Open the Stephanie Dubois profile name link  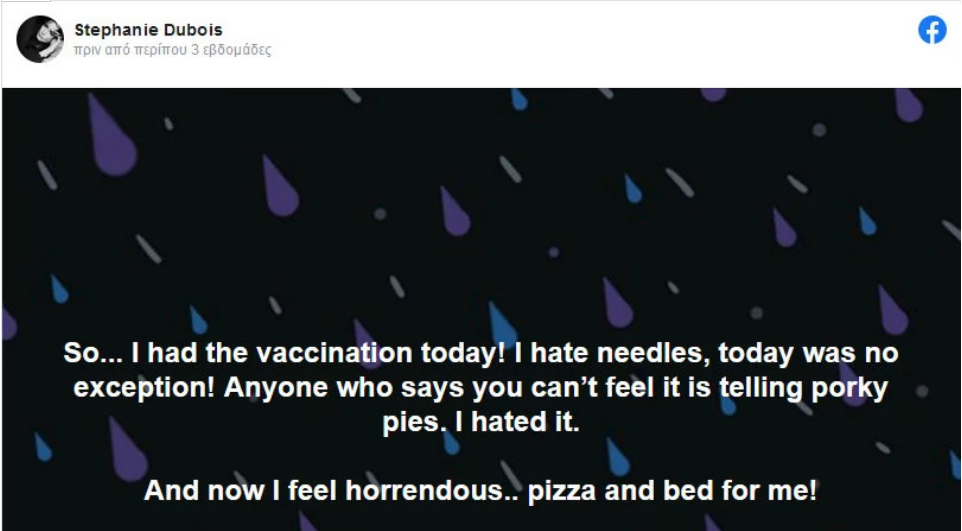tap(148, 29)
